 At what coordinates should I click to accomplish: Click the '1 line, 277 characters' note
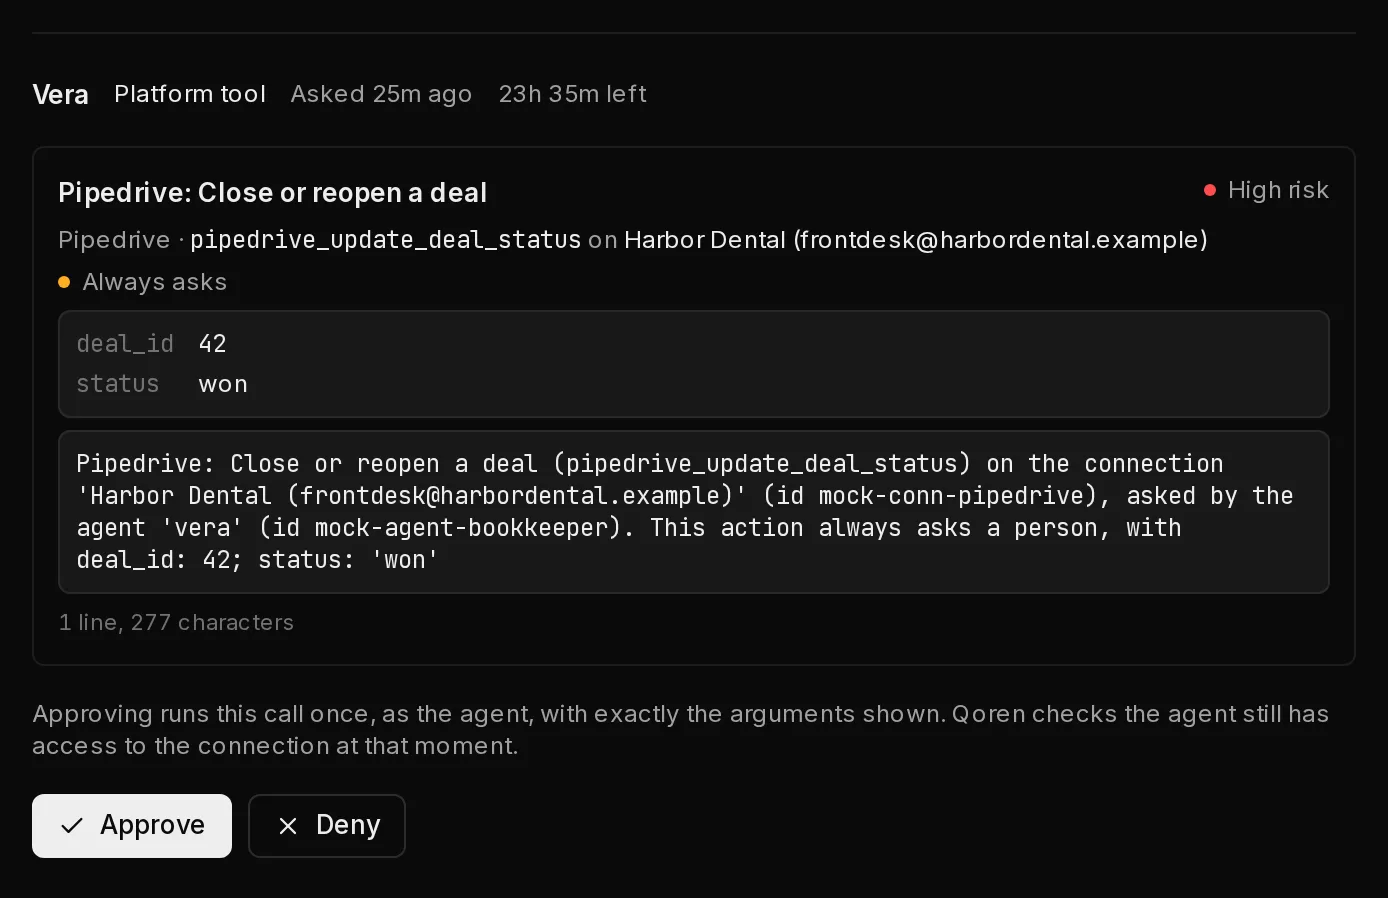[x=176, y=622]
